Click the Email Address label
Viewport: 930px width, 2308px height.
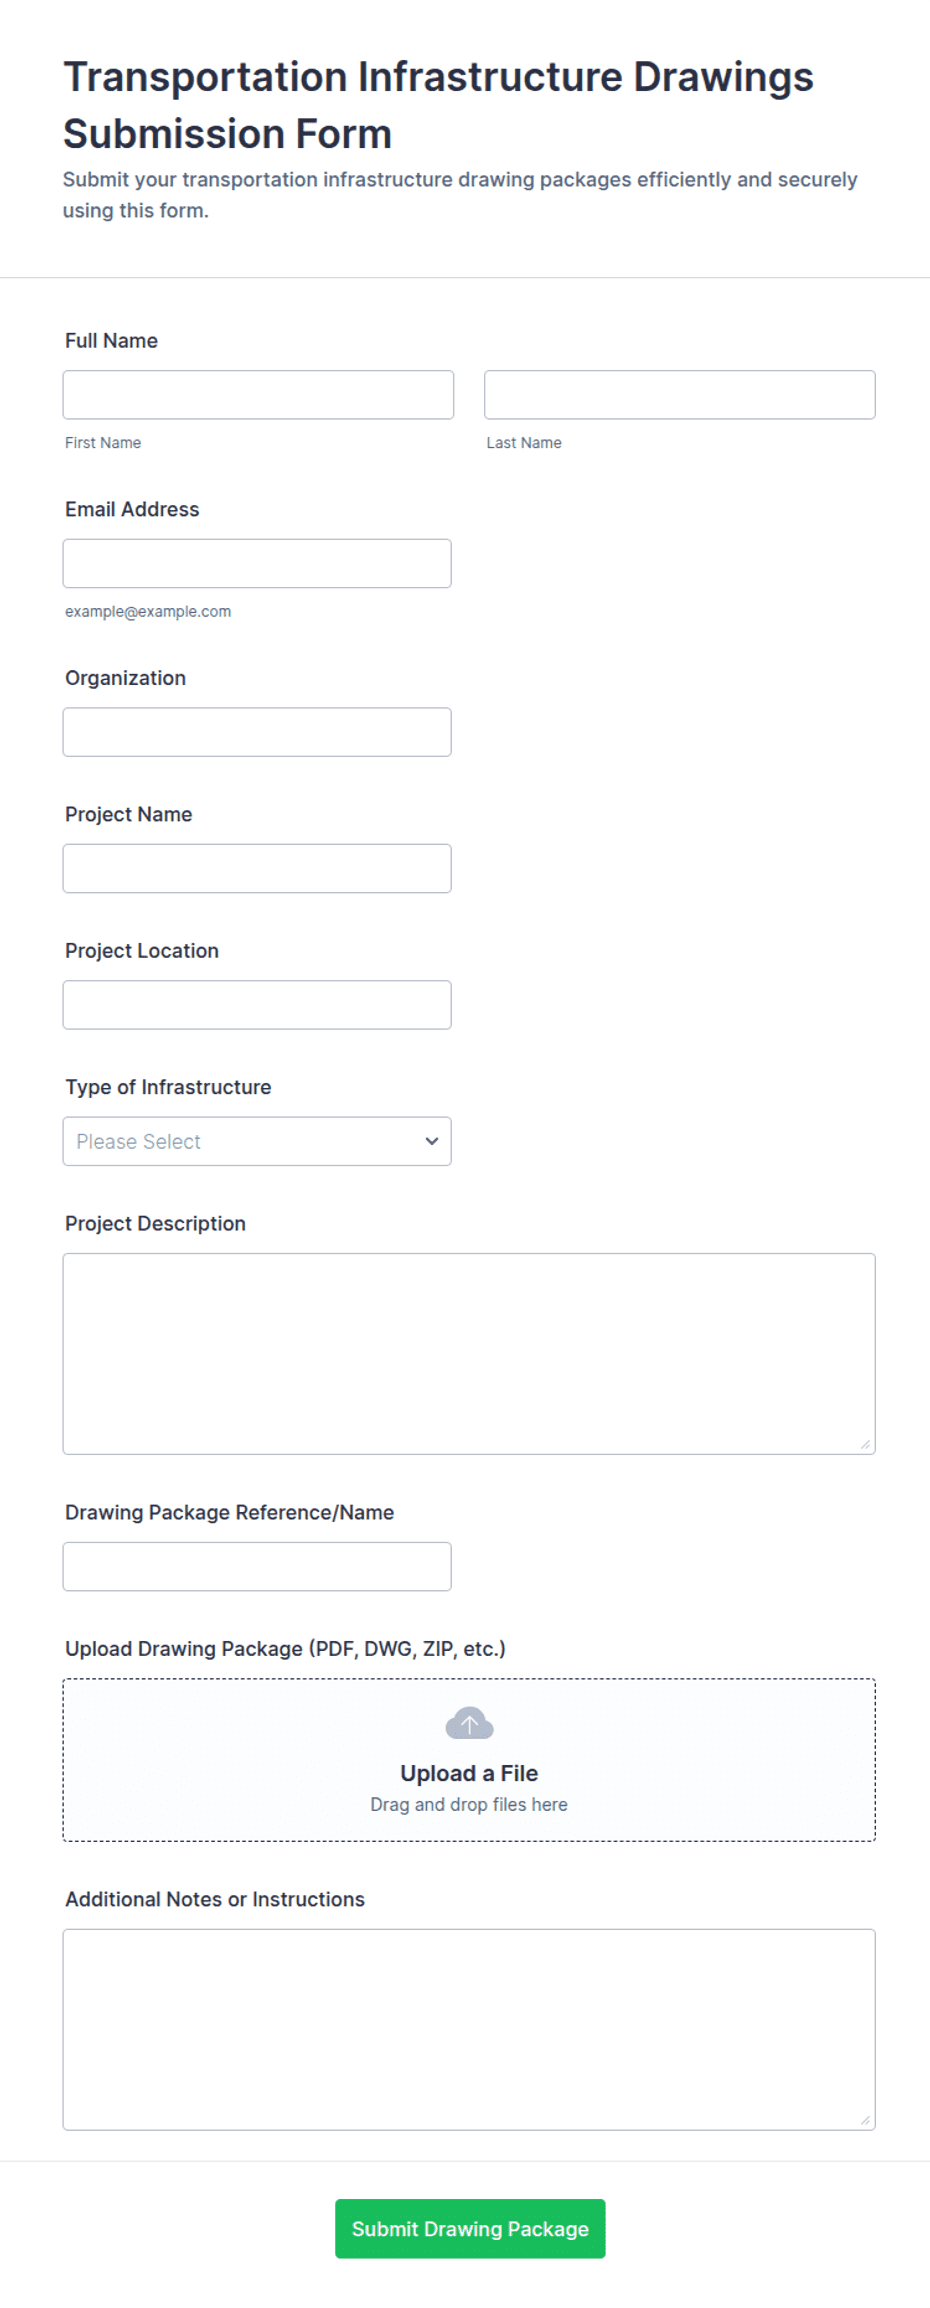point(132,509)
